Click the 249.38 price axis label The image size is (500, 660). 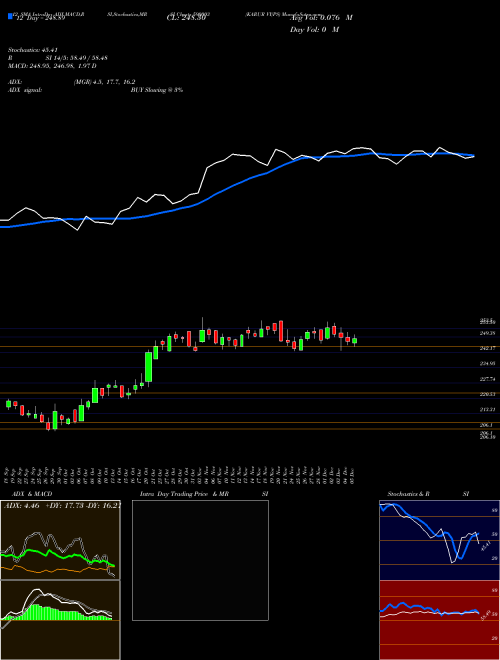pyautogui.click(x=487, y=333)
